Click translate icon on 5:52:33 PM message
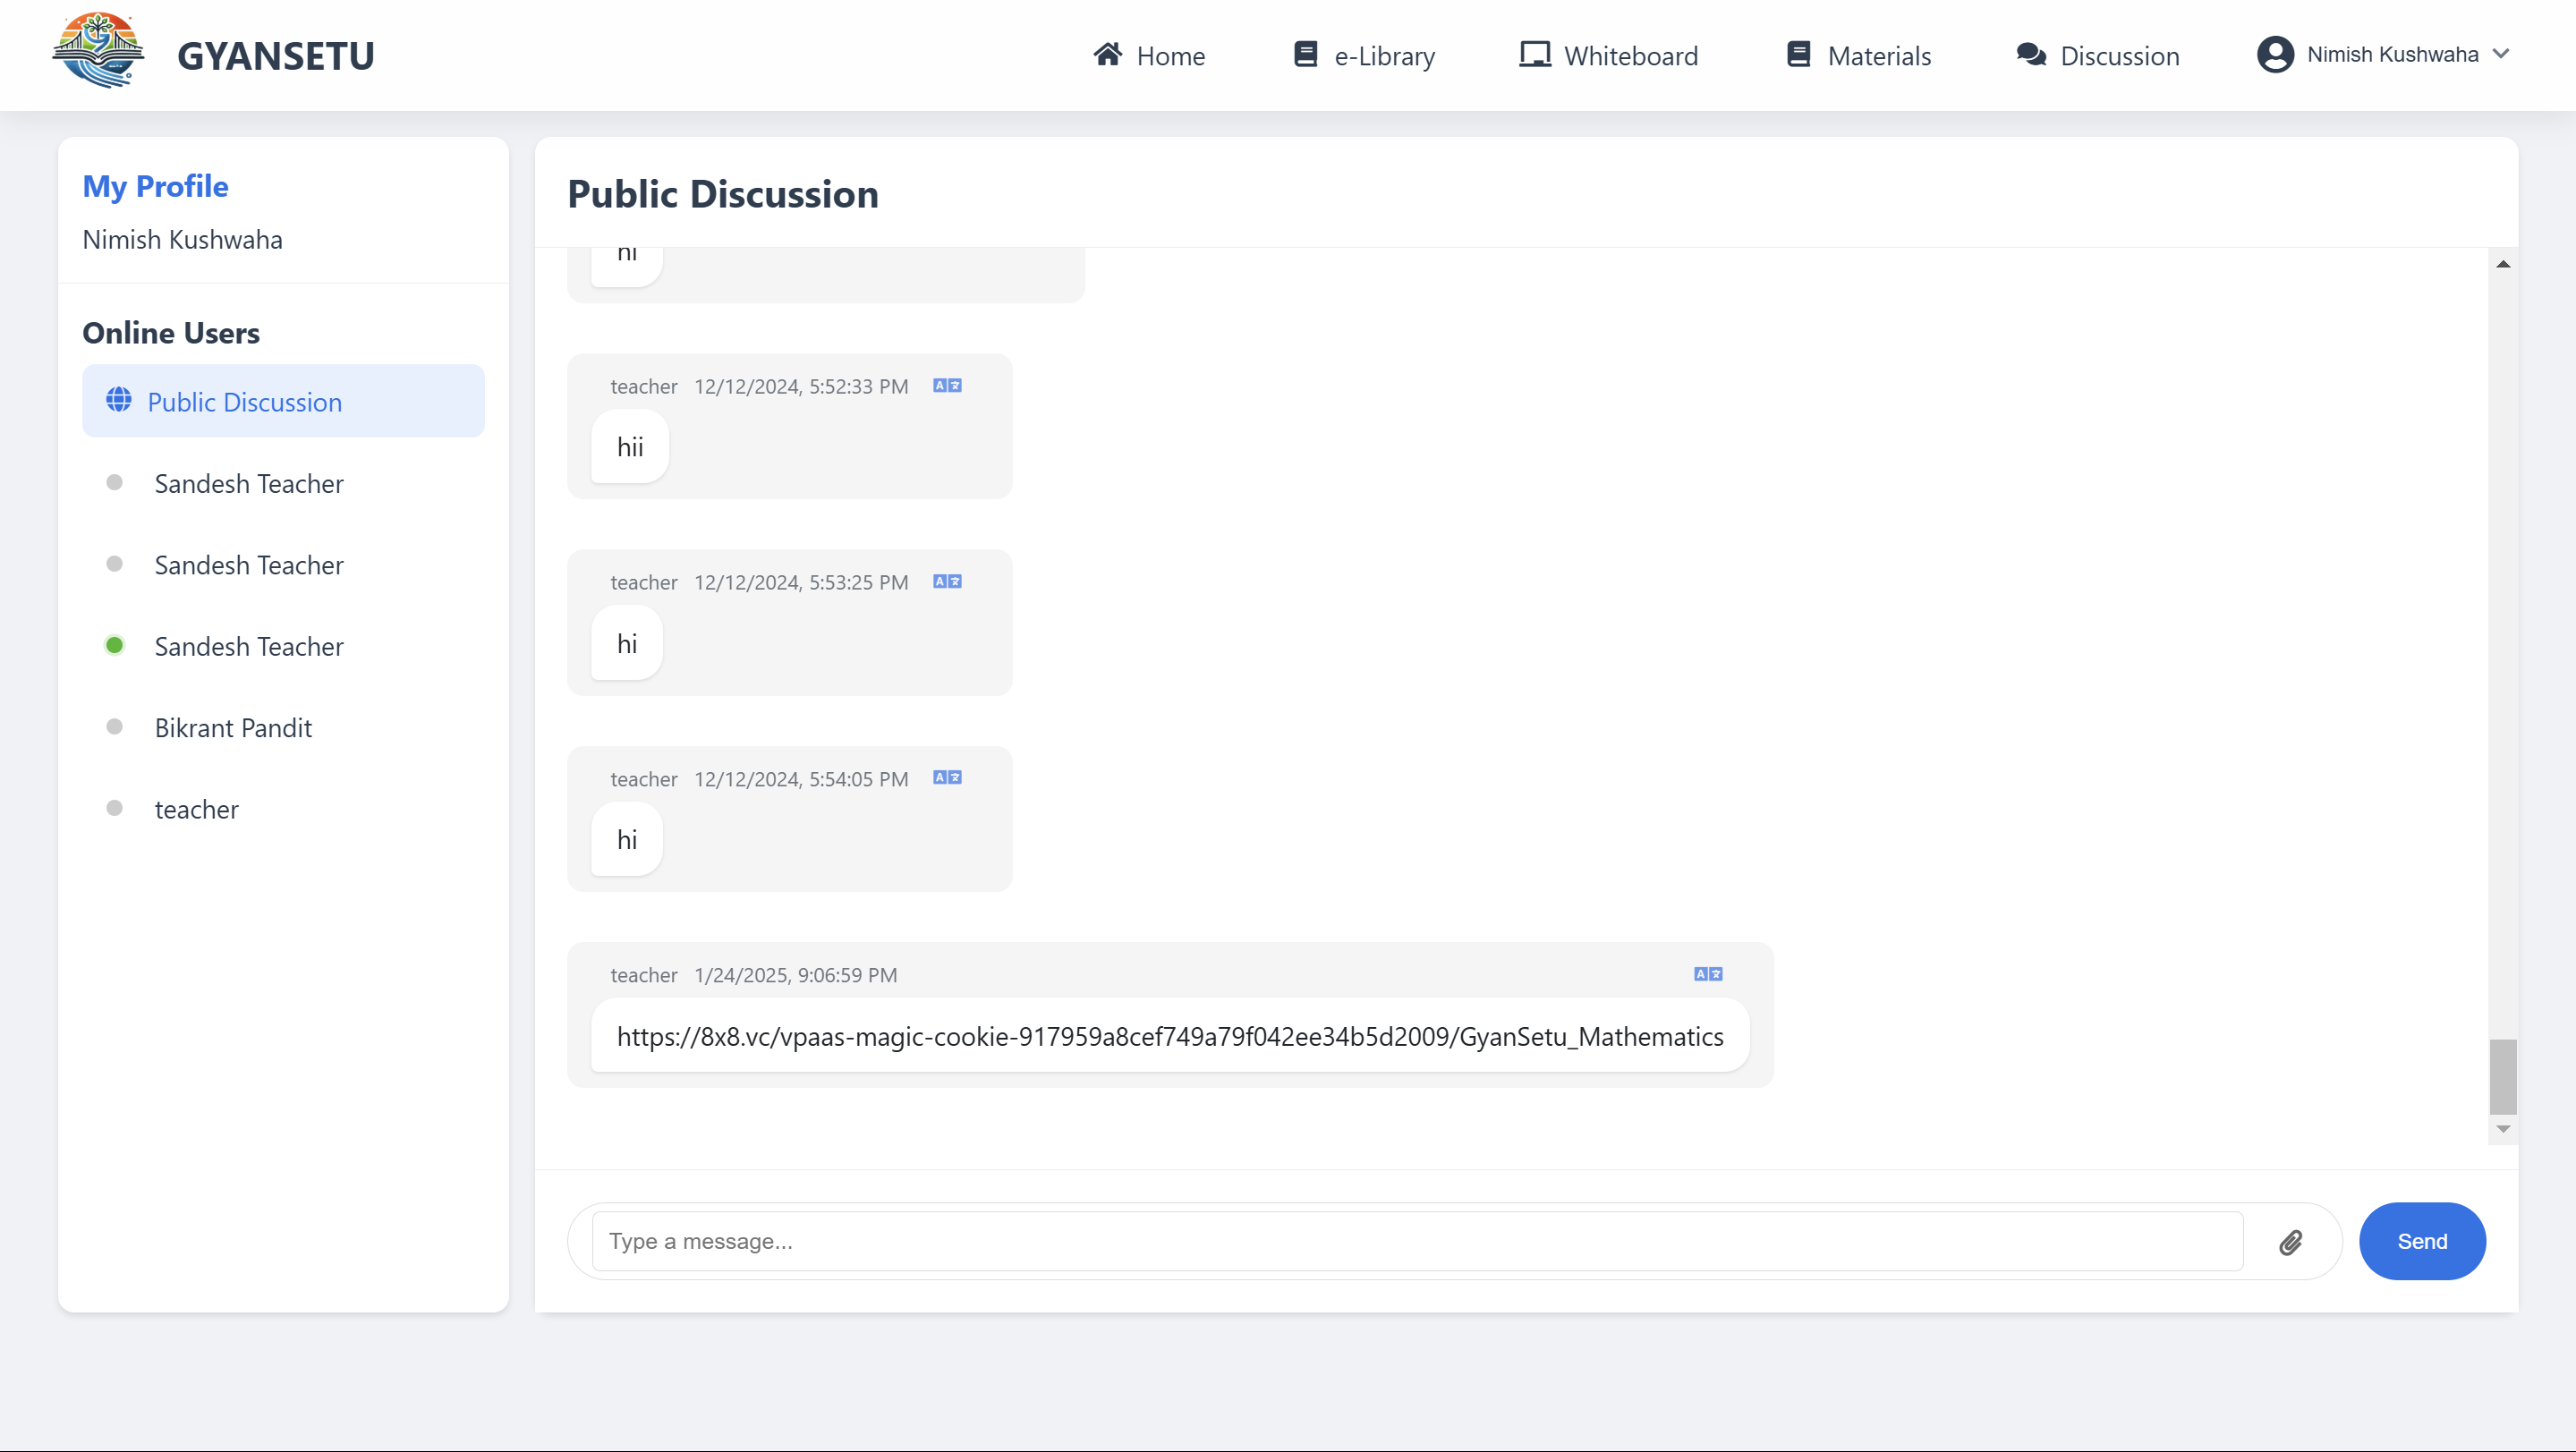Image resolution: width=2576 pixels, height=1452 pixels. 947,386
